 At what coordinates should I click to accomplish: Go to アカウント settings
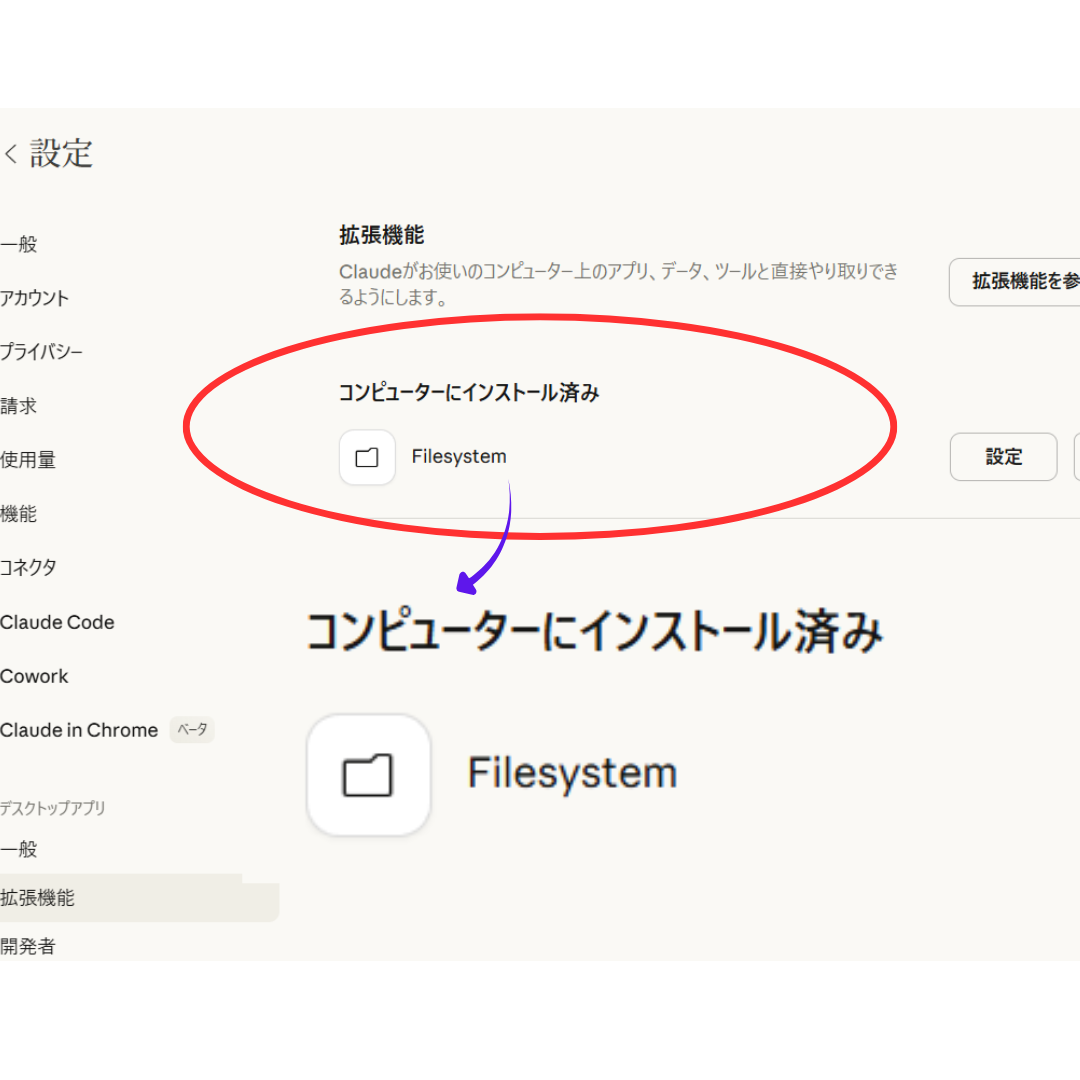[x=35, y=298]
